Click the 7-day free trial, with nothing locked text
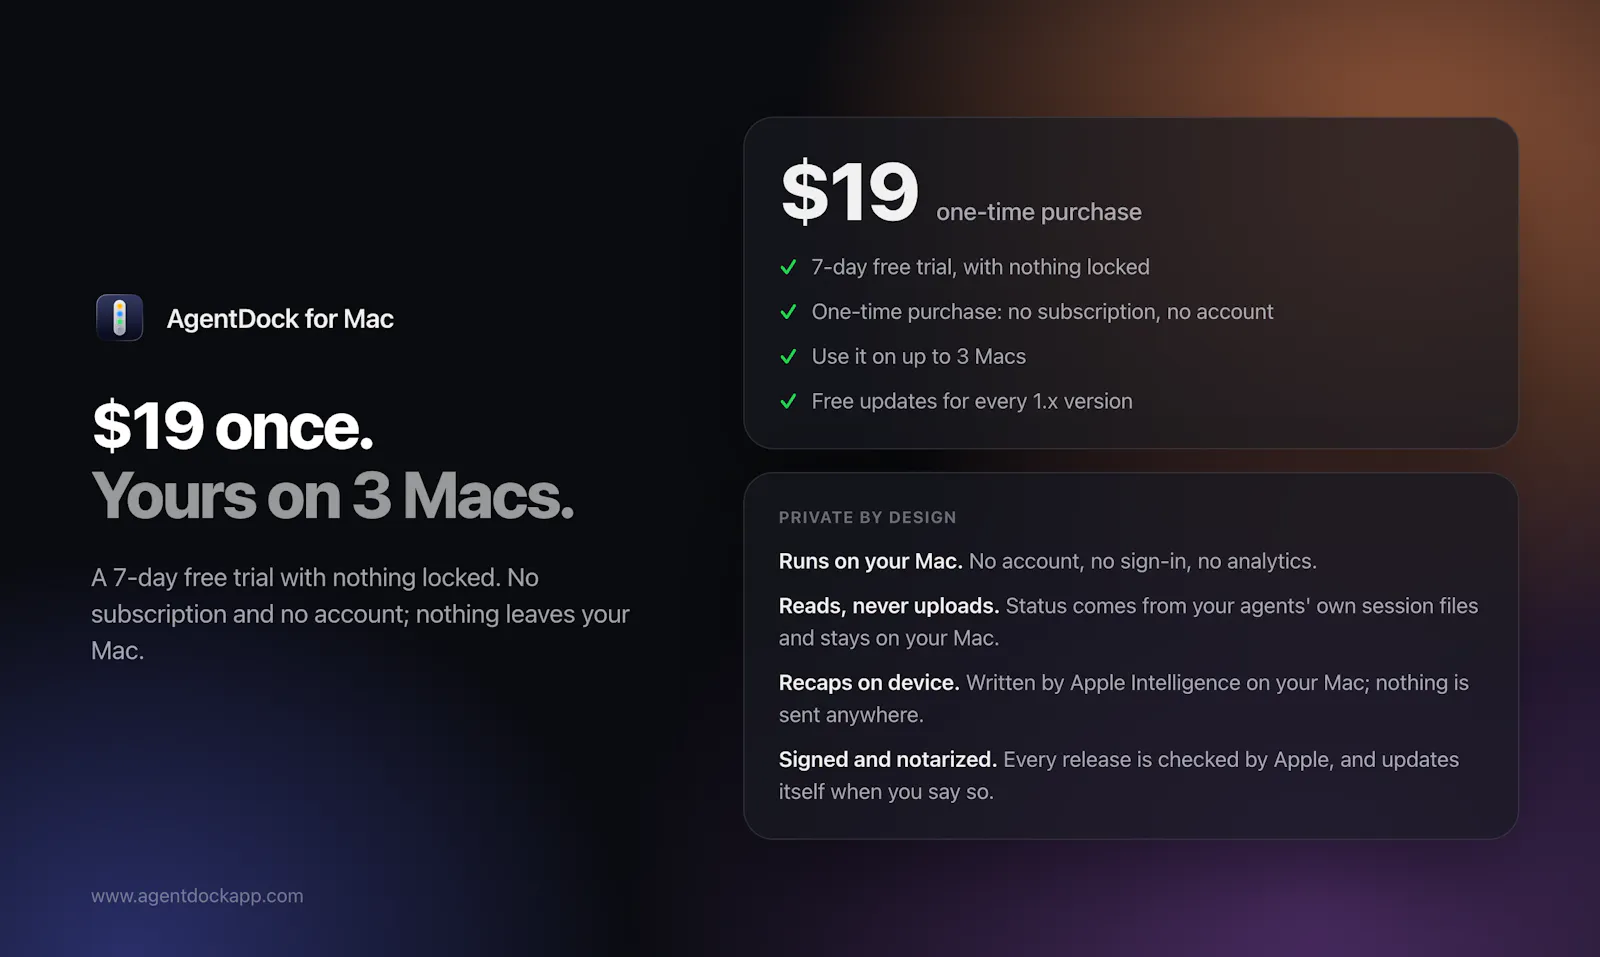The image size is (1600, 957). pyautogui.click(x=981, y=267)
